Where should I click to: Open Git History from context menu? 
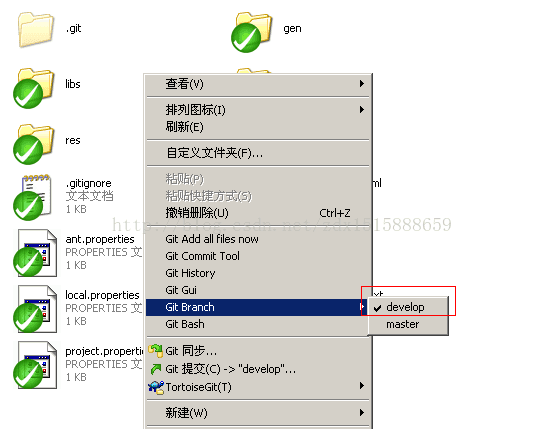[x=258, y=273]
